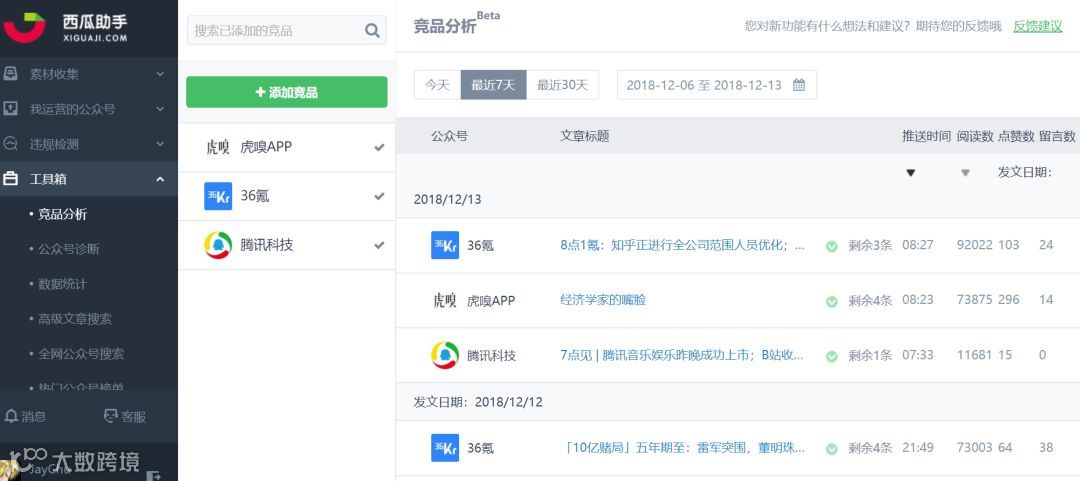
Task: Open 高级文章搜索 in sidebar
Action: pyautogui.click(x=75, y=319)
